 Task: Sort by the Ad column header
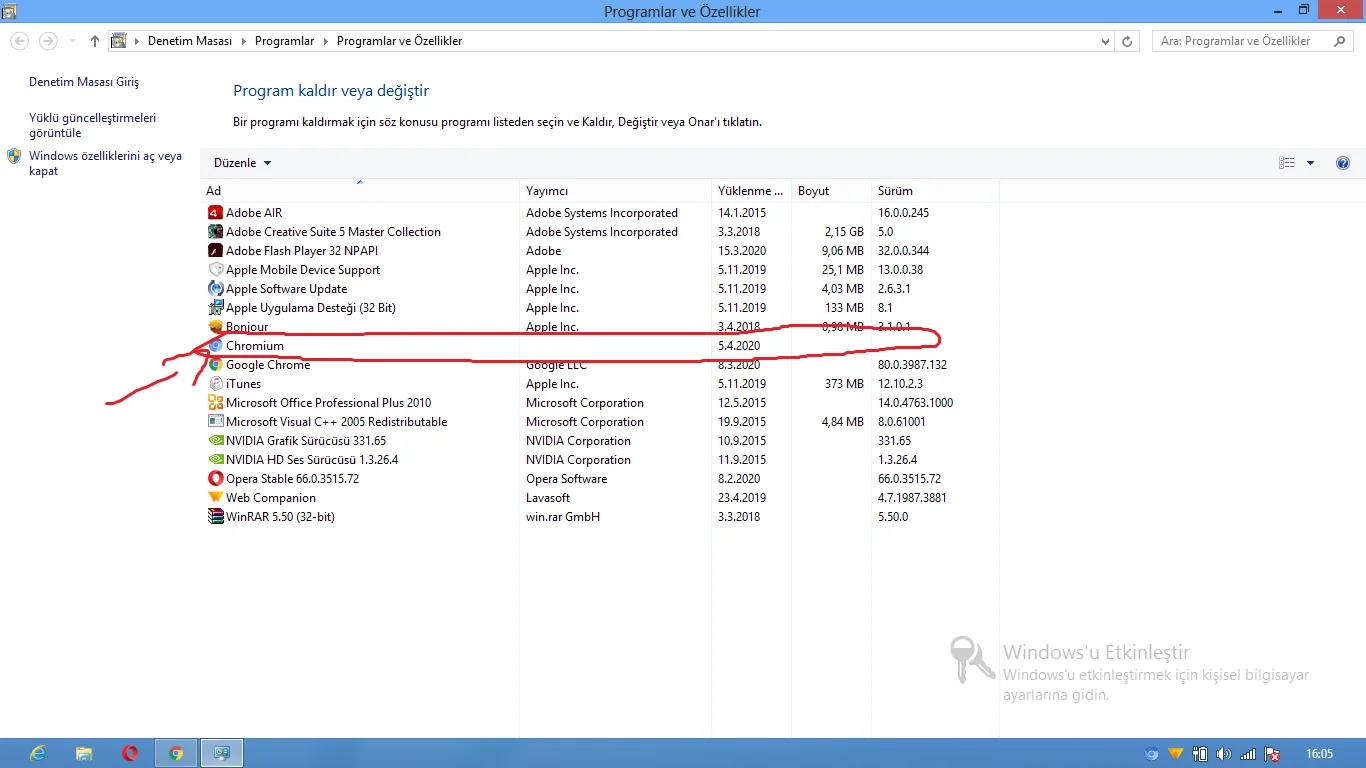(360, 191)
